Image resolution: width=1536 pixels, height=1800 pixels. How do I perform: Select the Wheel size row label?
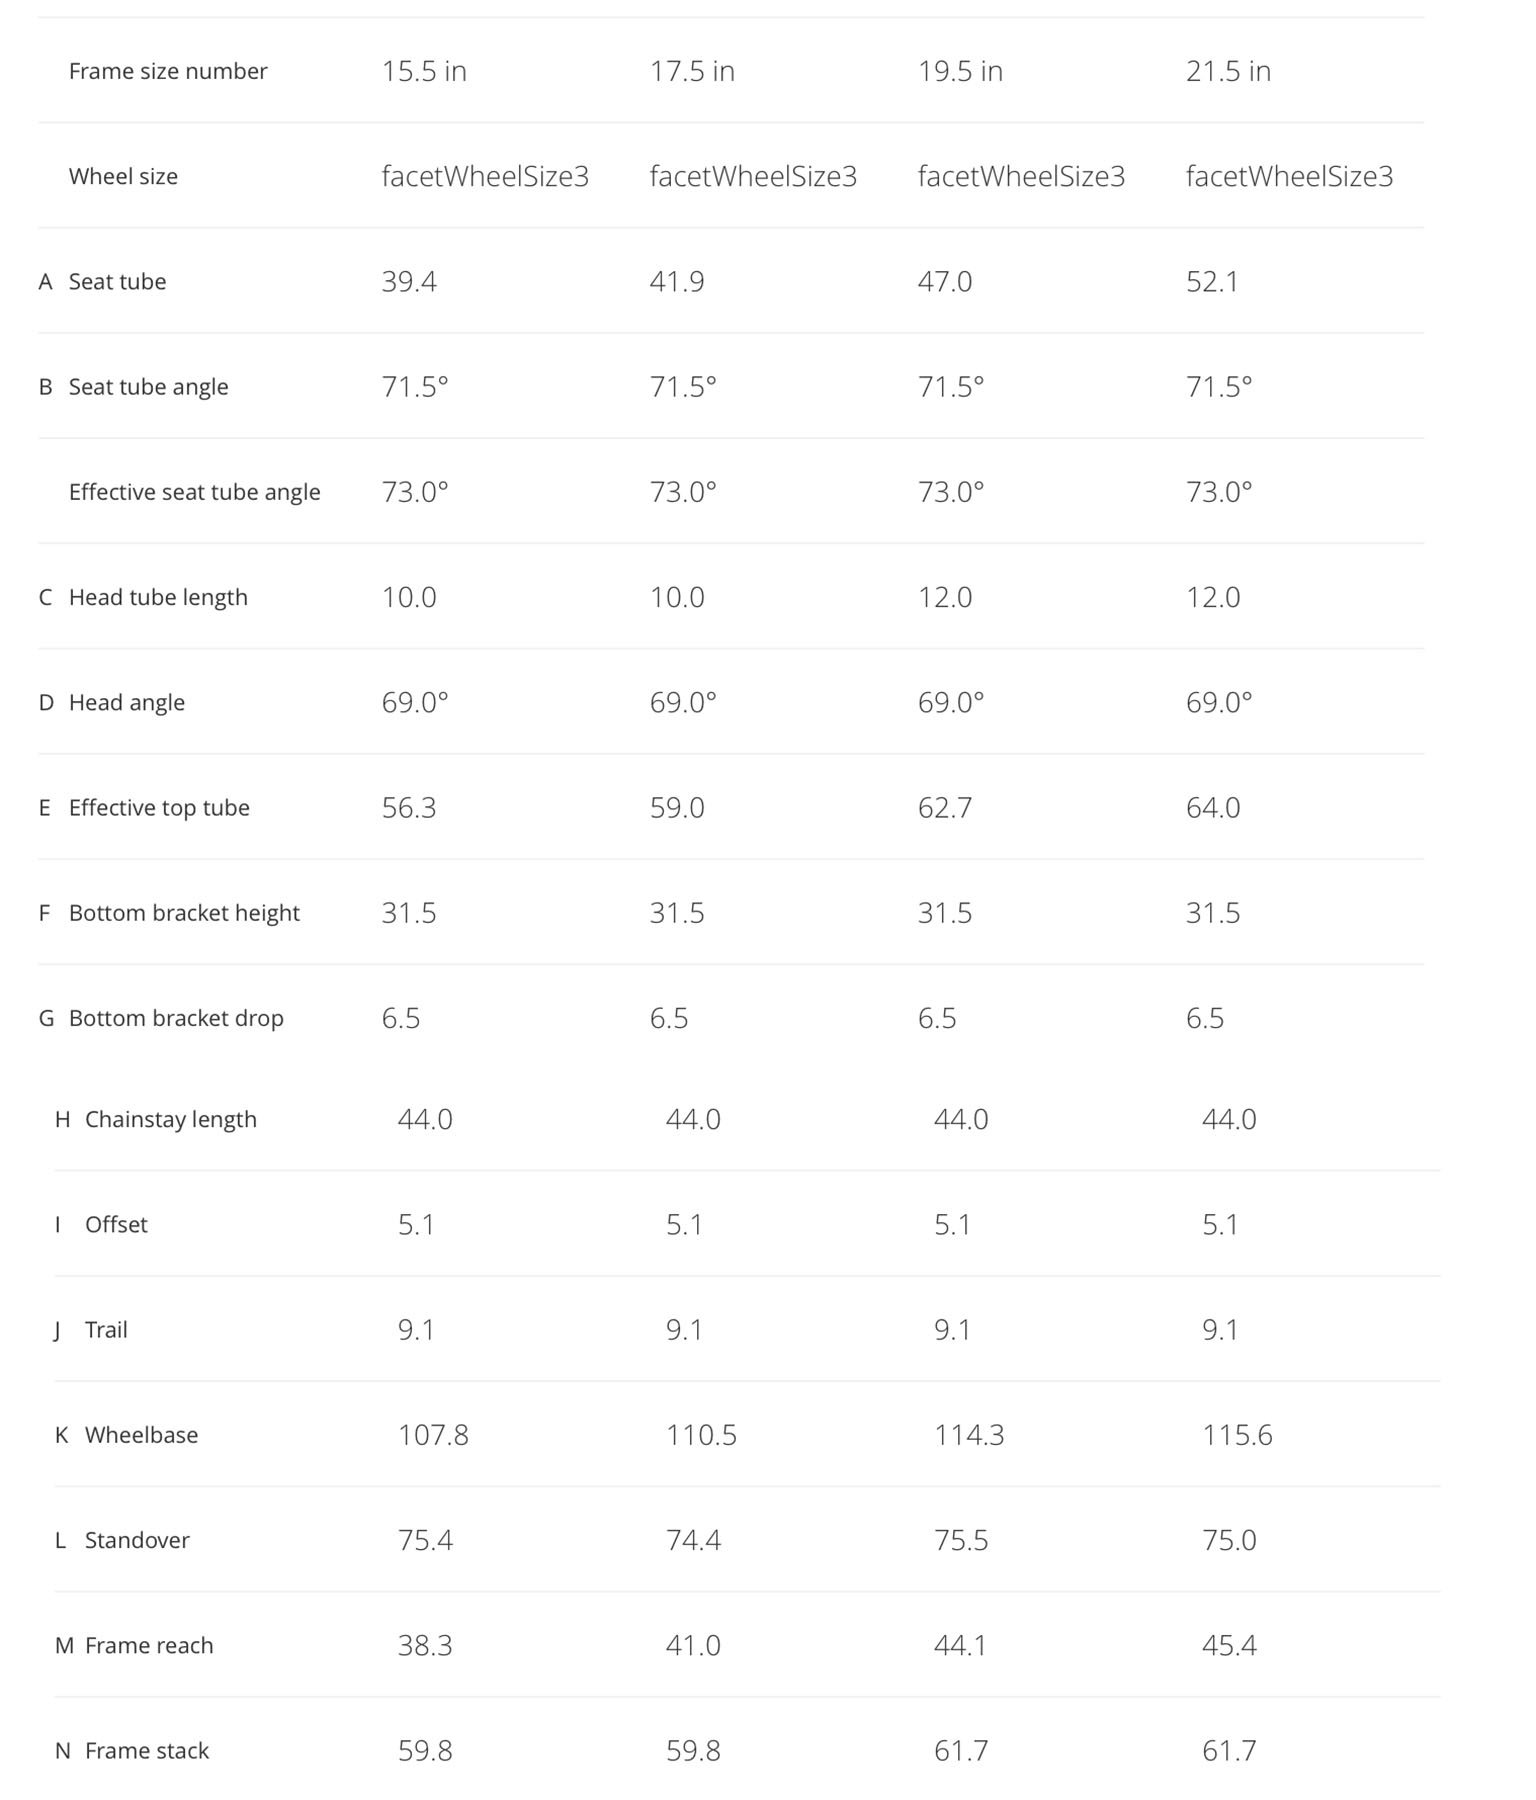tap(123, 177)
